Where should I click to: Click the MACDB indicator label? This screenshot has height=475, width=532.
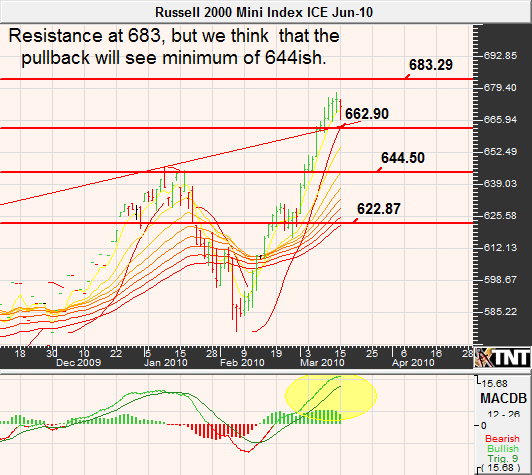tap(504, 398)
